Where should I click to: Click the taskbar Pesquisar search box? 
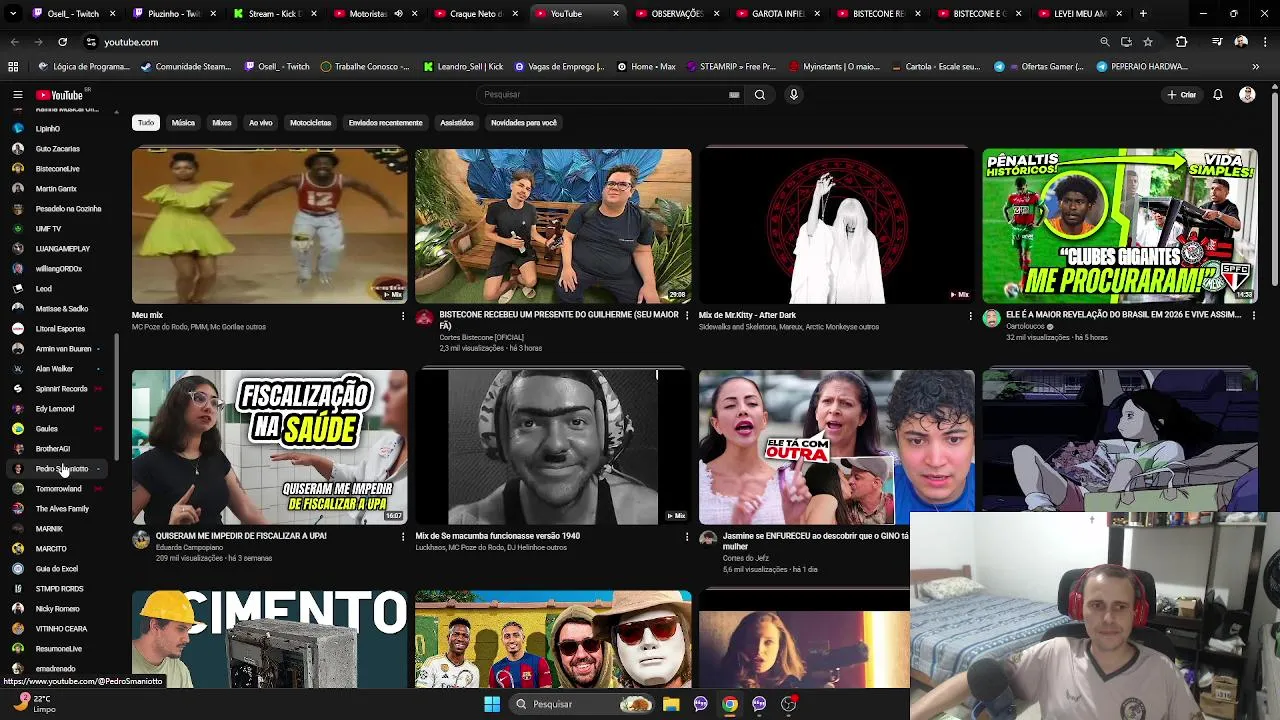coord(582,704)
